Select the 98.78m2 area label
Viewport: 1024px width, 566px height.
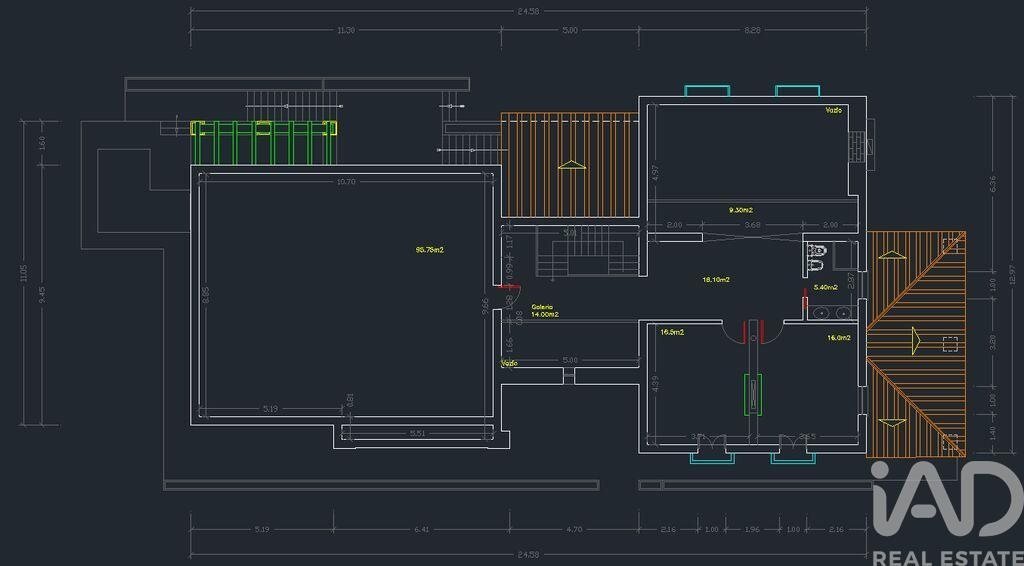(x=429, y=249)
